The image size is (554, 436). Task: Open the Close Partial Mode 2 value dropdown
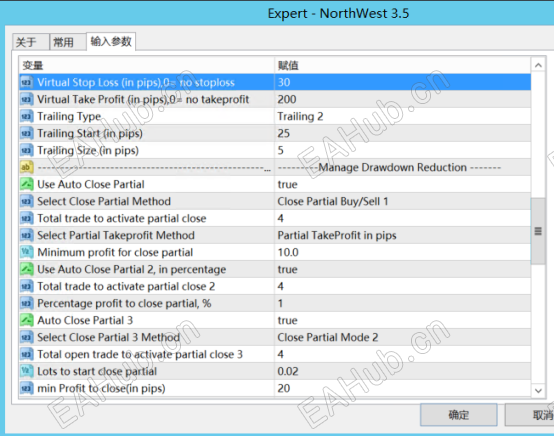click(x=403, y=337)
